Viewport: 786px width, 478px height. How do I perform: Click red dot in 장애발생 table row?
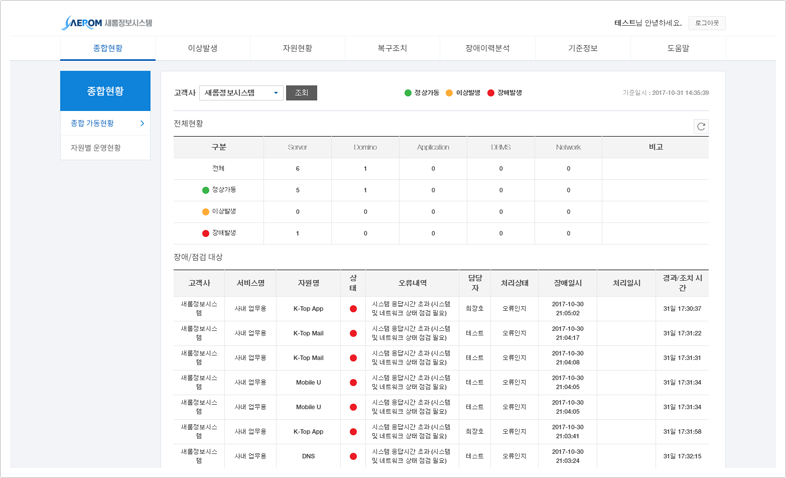pyautogui.click(x=205, y=234)
